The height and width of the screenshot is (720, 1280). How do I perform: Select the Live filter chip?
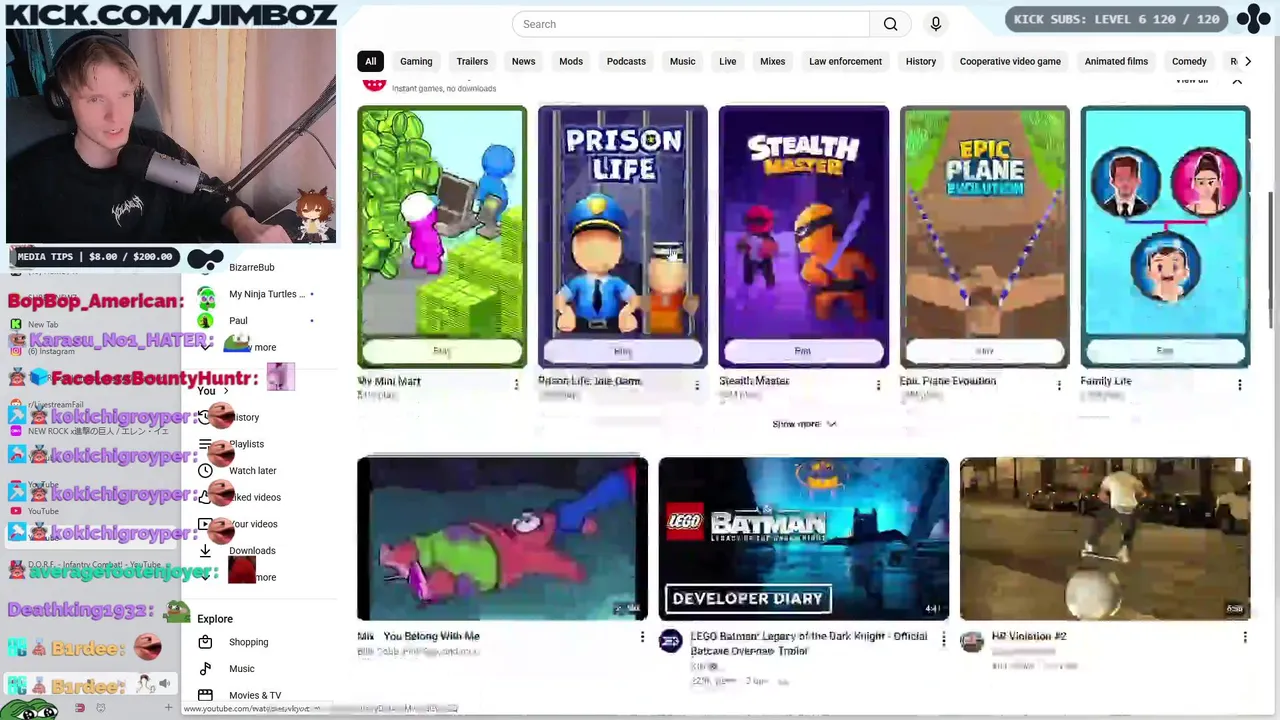coord(727,61)
